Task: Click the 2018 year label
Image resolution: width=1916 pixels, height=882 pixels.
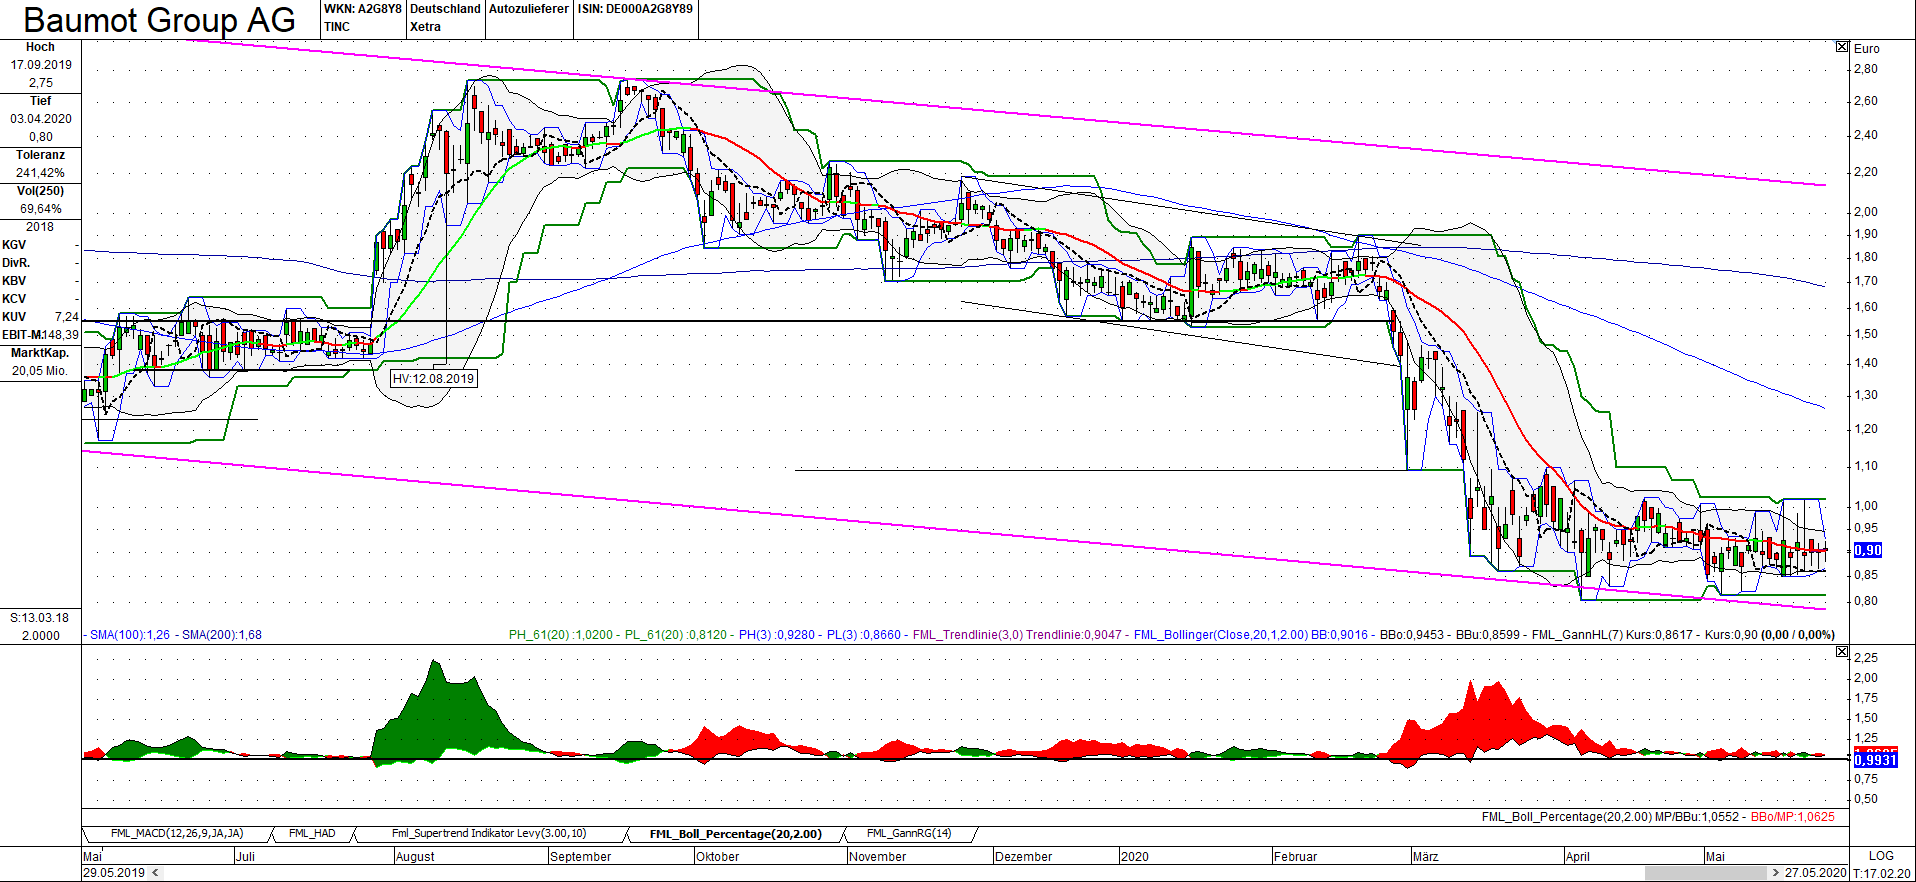Action: [40, 227]
